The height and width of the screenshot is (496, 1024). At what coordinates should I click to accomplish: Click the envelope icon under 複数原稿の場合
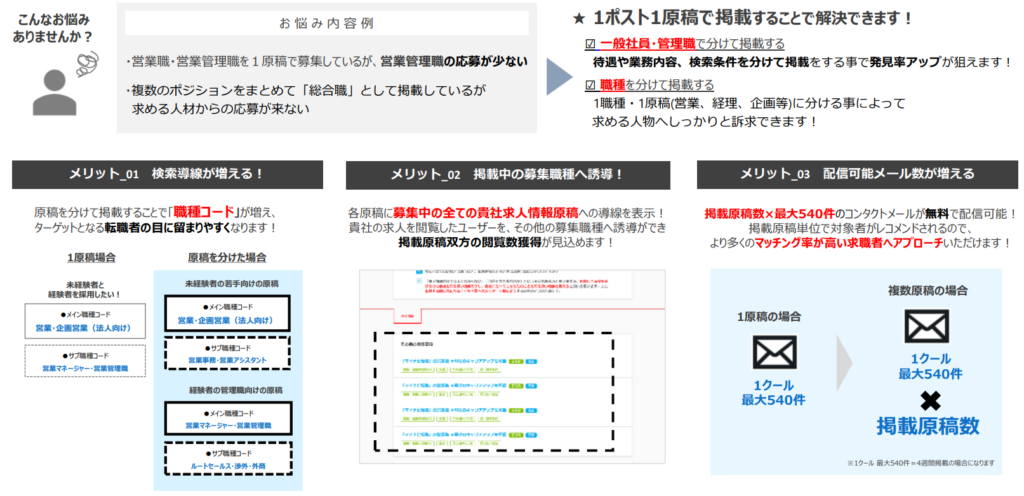[x=926, y=328]
